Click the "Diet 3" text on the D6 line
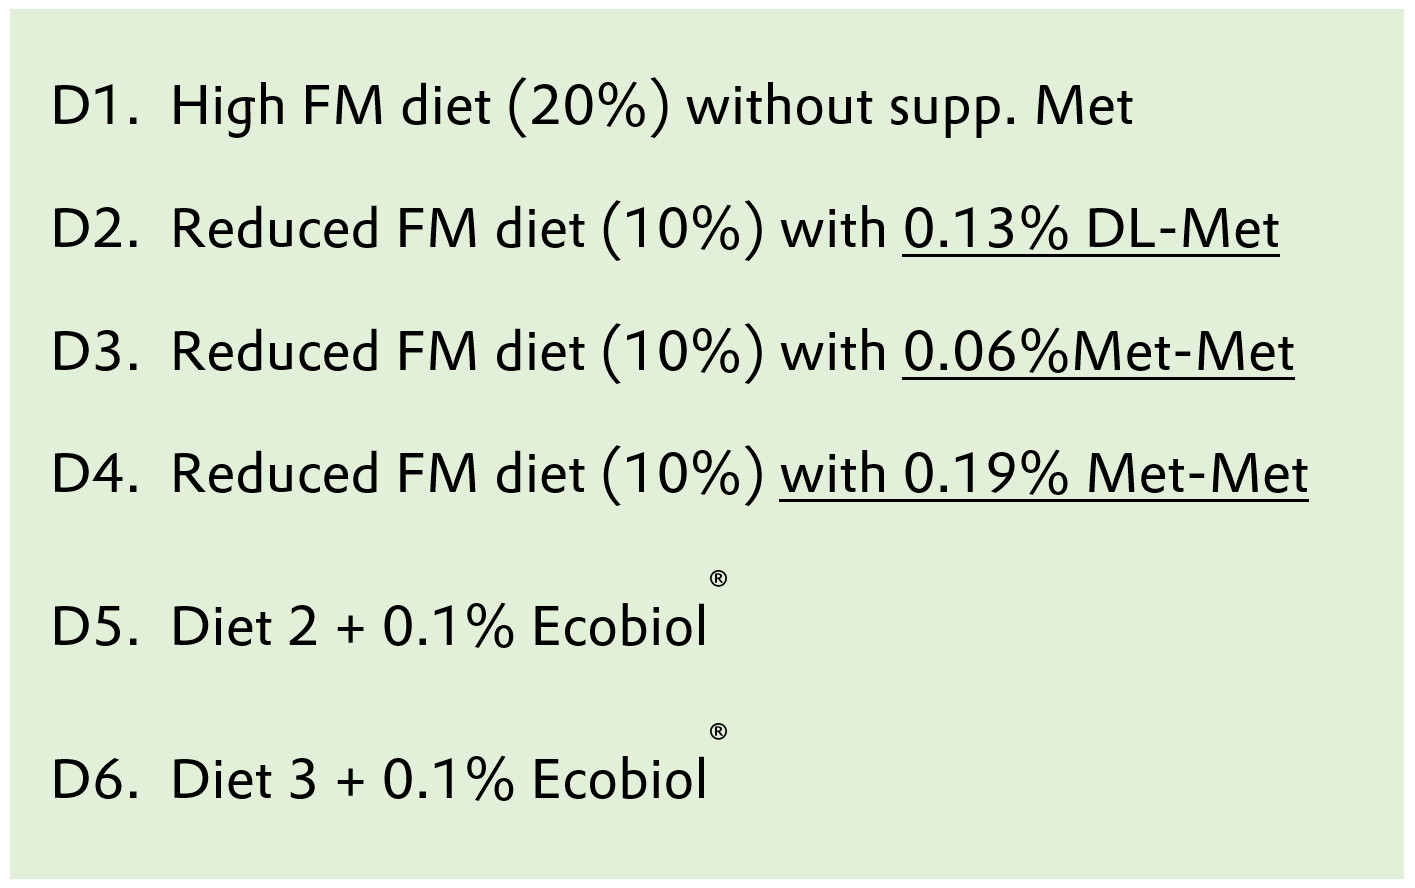1415x888 pixels. (244, 781)
